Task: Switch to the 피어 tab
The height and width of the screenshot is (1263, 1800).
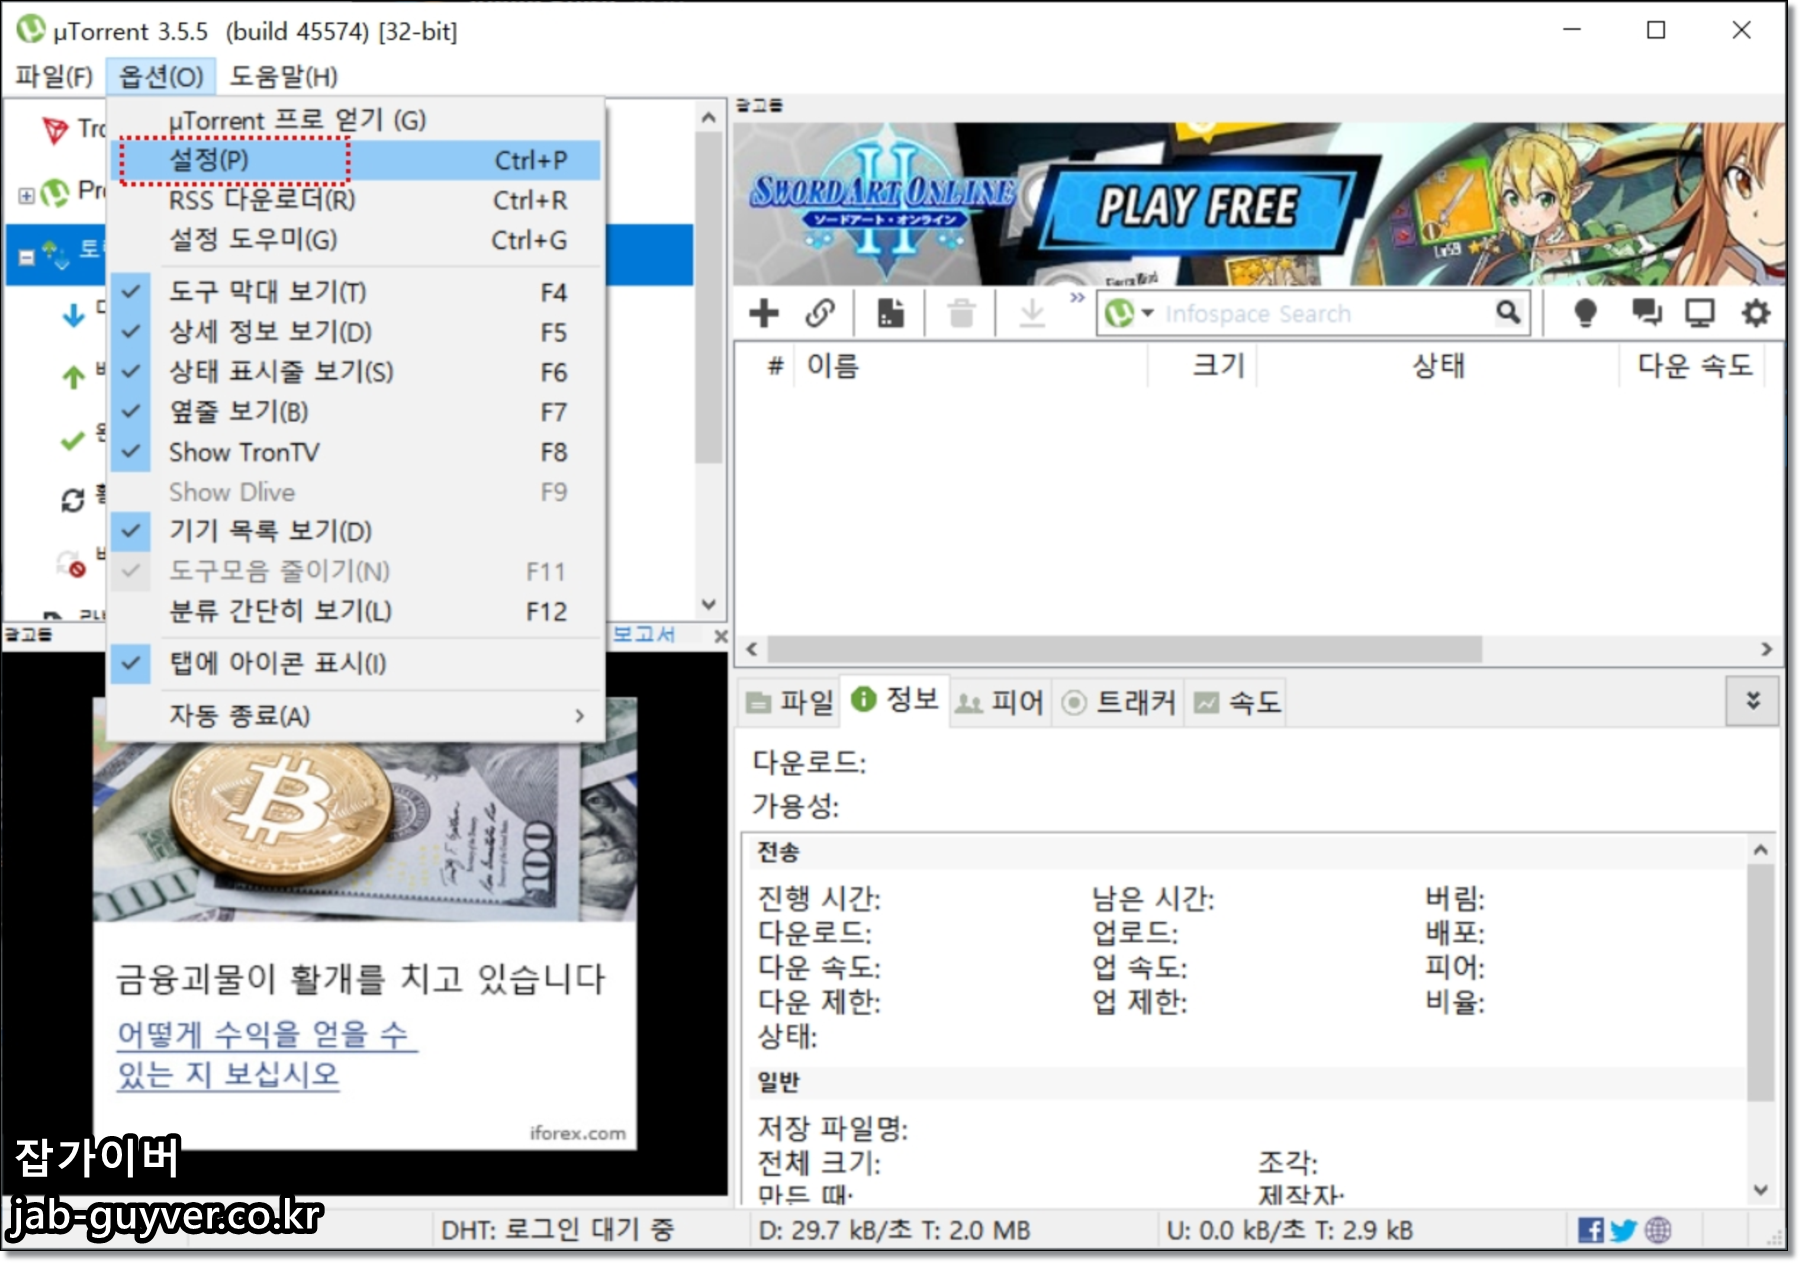Action: (999, 702)
